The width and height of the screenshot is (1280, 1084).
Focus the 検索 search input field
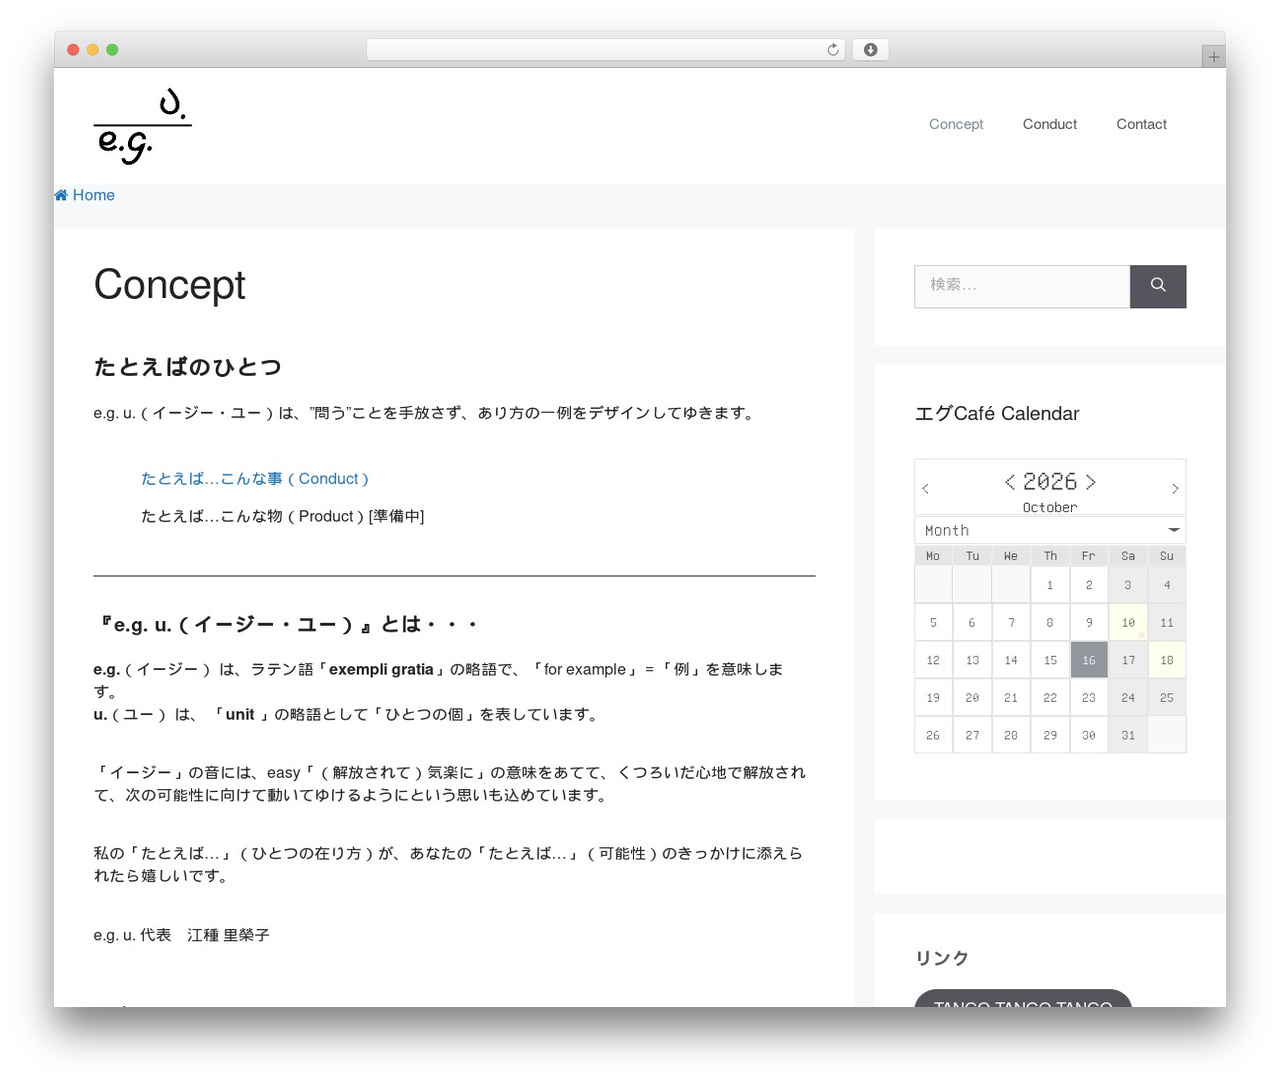tap(1022, 286)
